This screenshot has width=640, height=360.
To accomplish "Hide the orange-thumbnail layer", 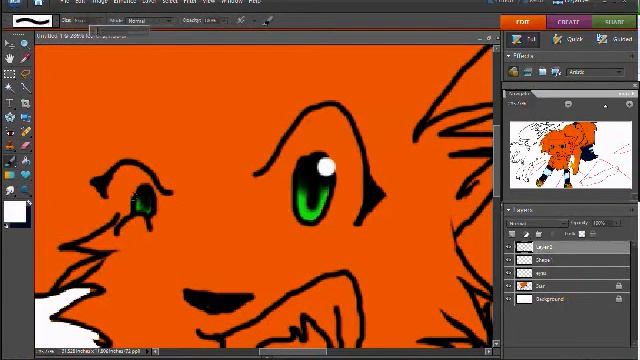I will tap(509, 286).
